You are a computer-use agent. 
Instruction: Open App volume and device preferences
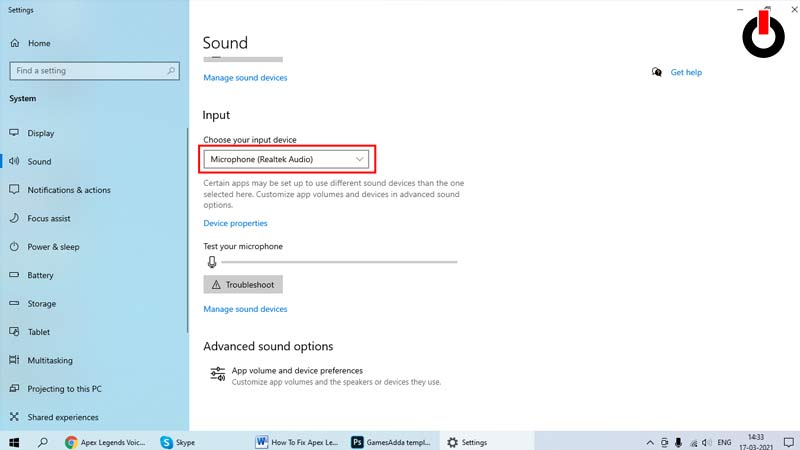[326, 376]
